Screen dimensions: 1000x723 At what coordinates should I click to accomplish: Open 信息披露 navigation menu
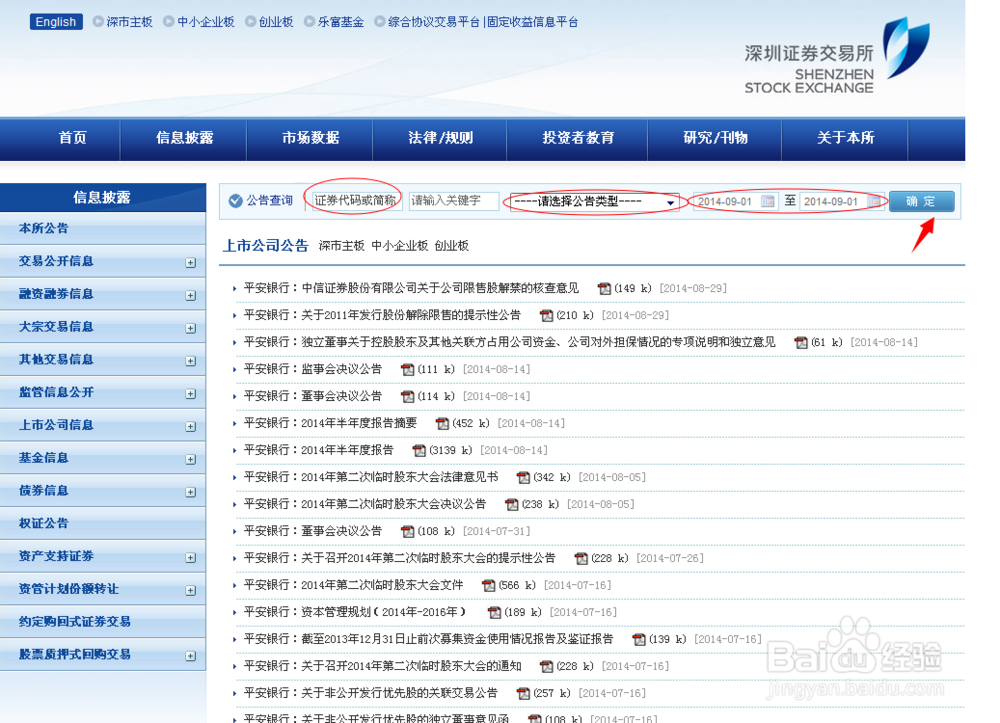184,138
